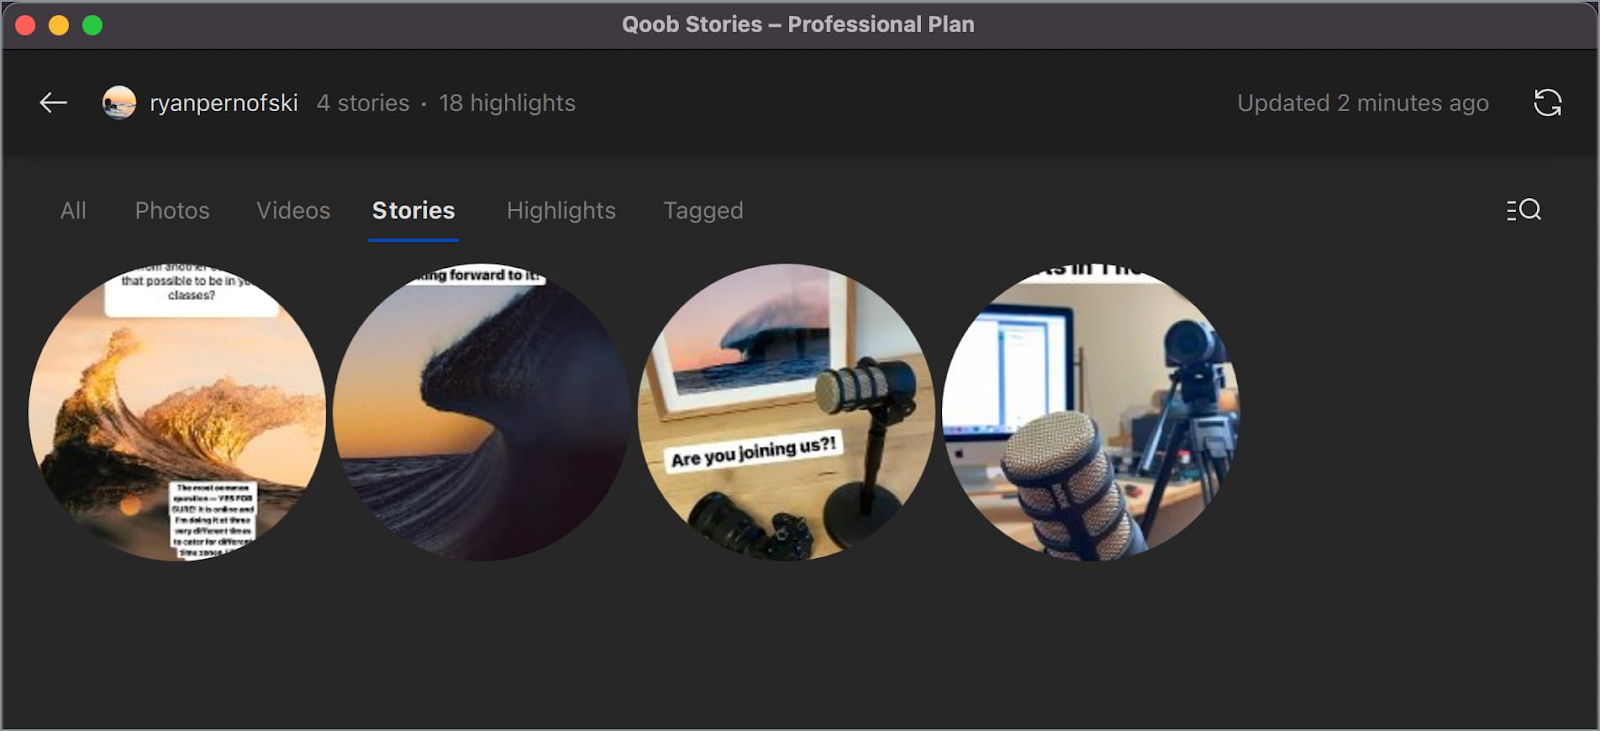
Task: Open the microphone and monitor story
Action: pos(1091,412)
